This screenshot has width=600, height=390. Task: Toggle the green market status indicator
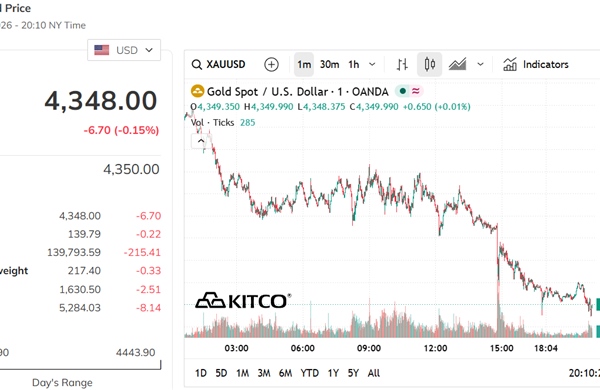(402, 91)
